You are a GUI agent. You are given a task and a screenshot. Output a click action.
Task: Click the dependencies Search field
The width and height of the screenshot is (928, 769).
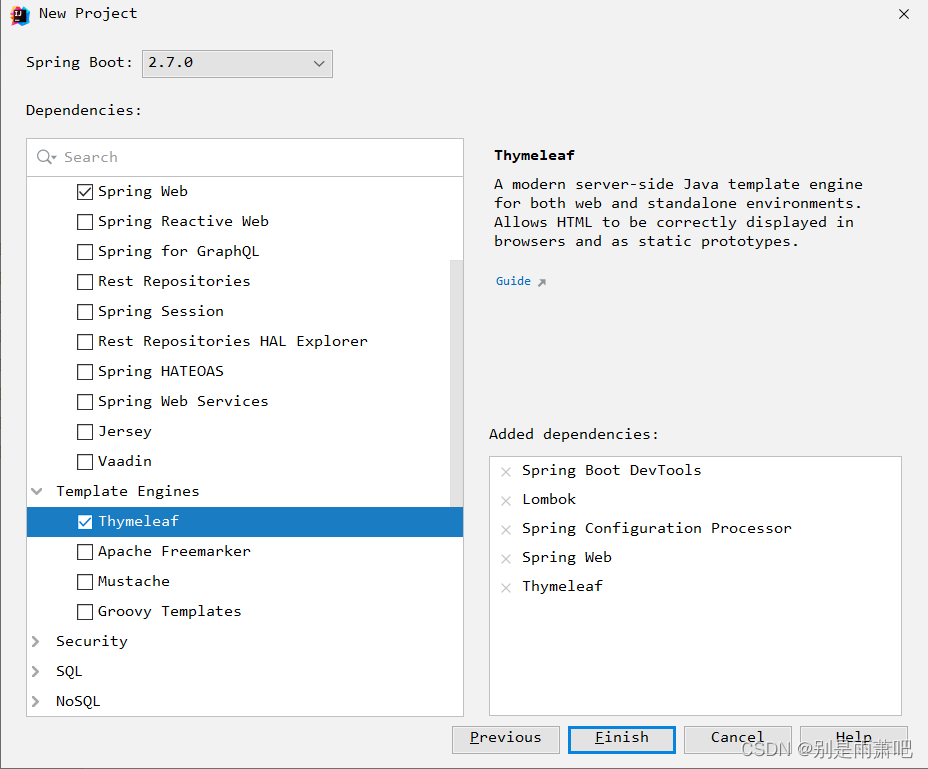tap(245, 157)
